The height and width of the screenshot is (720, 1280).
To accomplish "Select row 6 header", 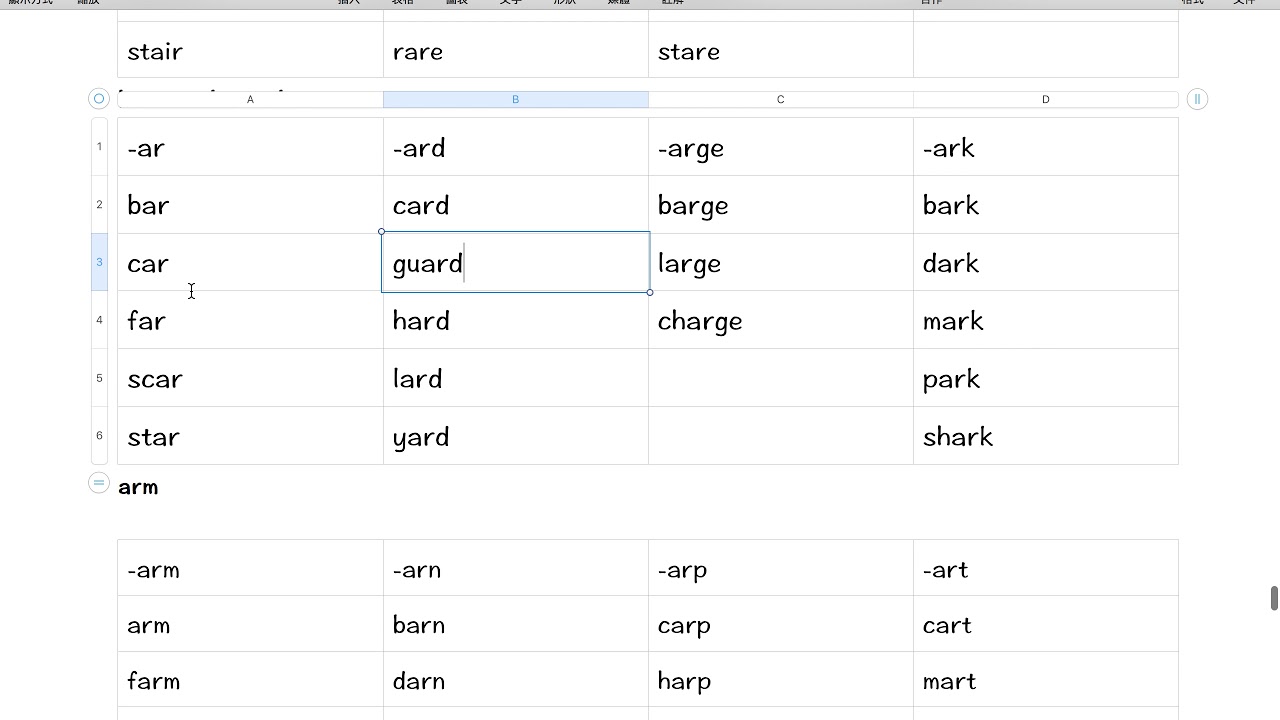I will tap(99, 436).
